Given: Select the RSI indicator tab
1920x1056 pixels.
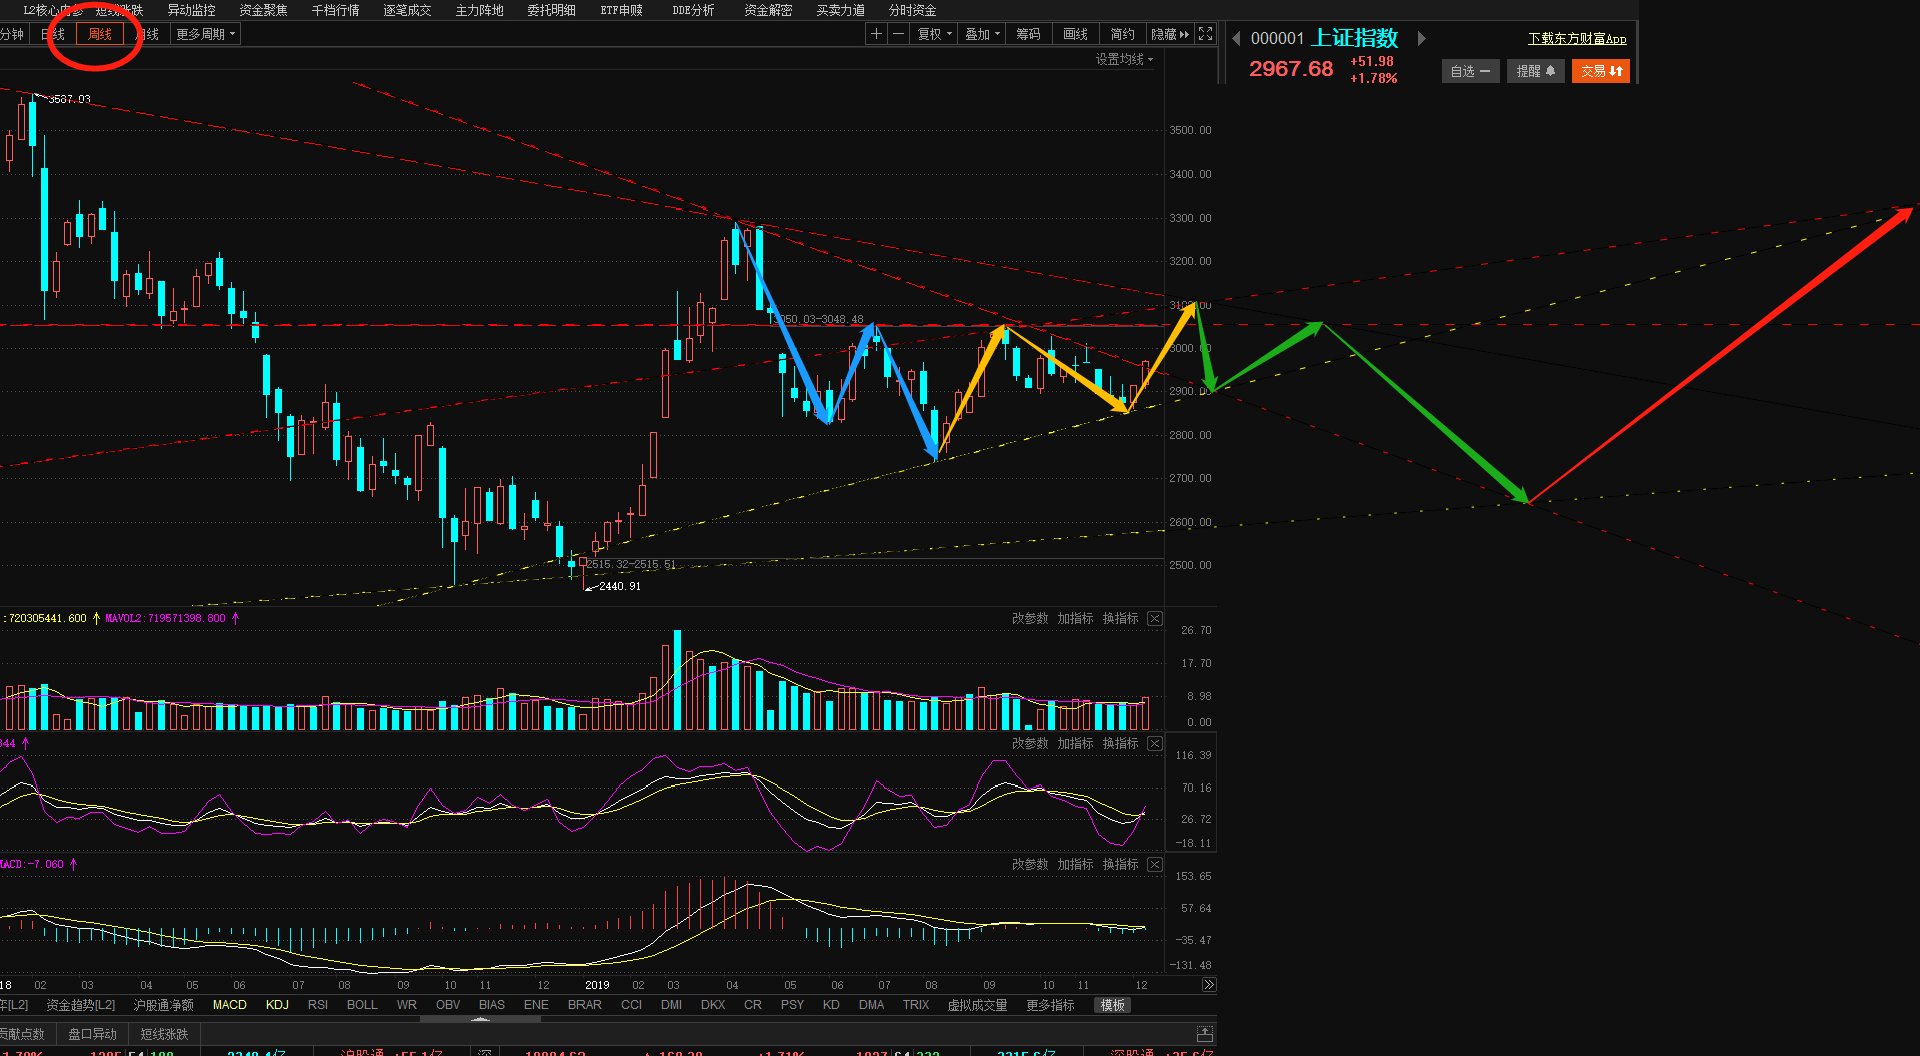Looking at the screenshot, I should coord(318,1005).
